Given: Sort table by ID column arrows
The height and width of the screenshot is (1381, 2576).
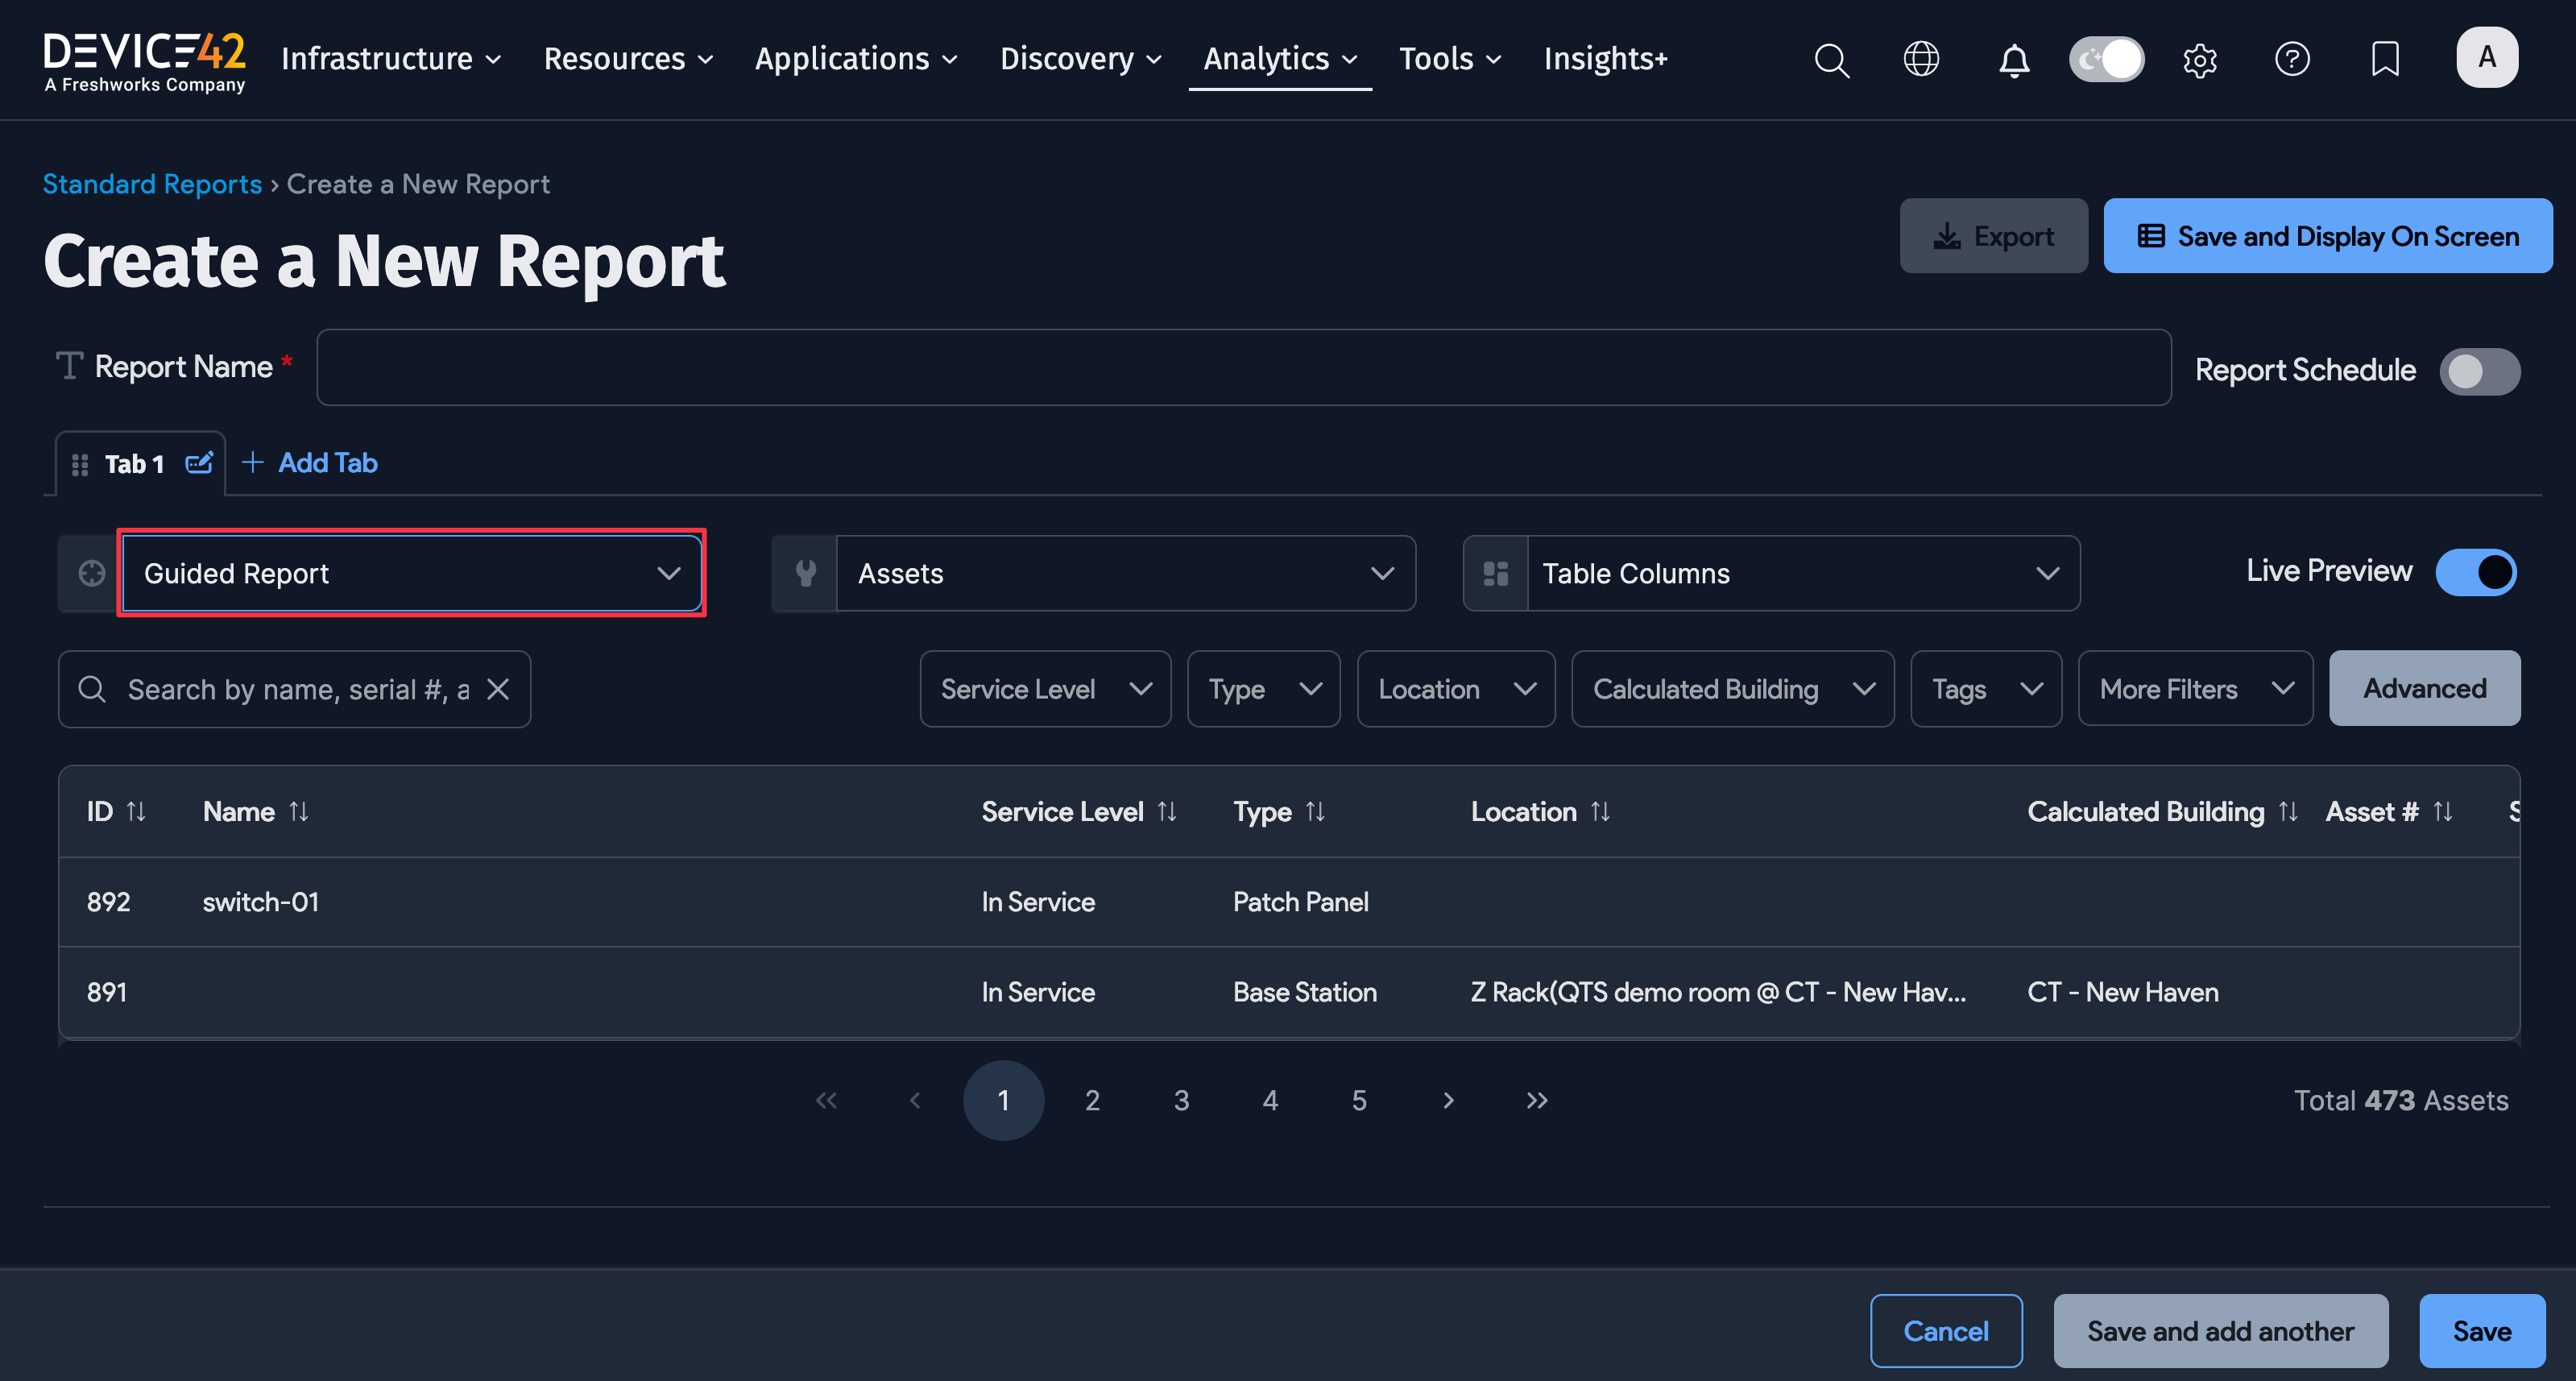Looking at the screenshot, I should click(x=137, y=811).
